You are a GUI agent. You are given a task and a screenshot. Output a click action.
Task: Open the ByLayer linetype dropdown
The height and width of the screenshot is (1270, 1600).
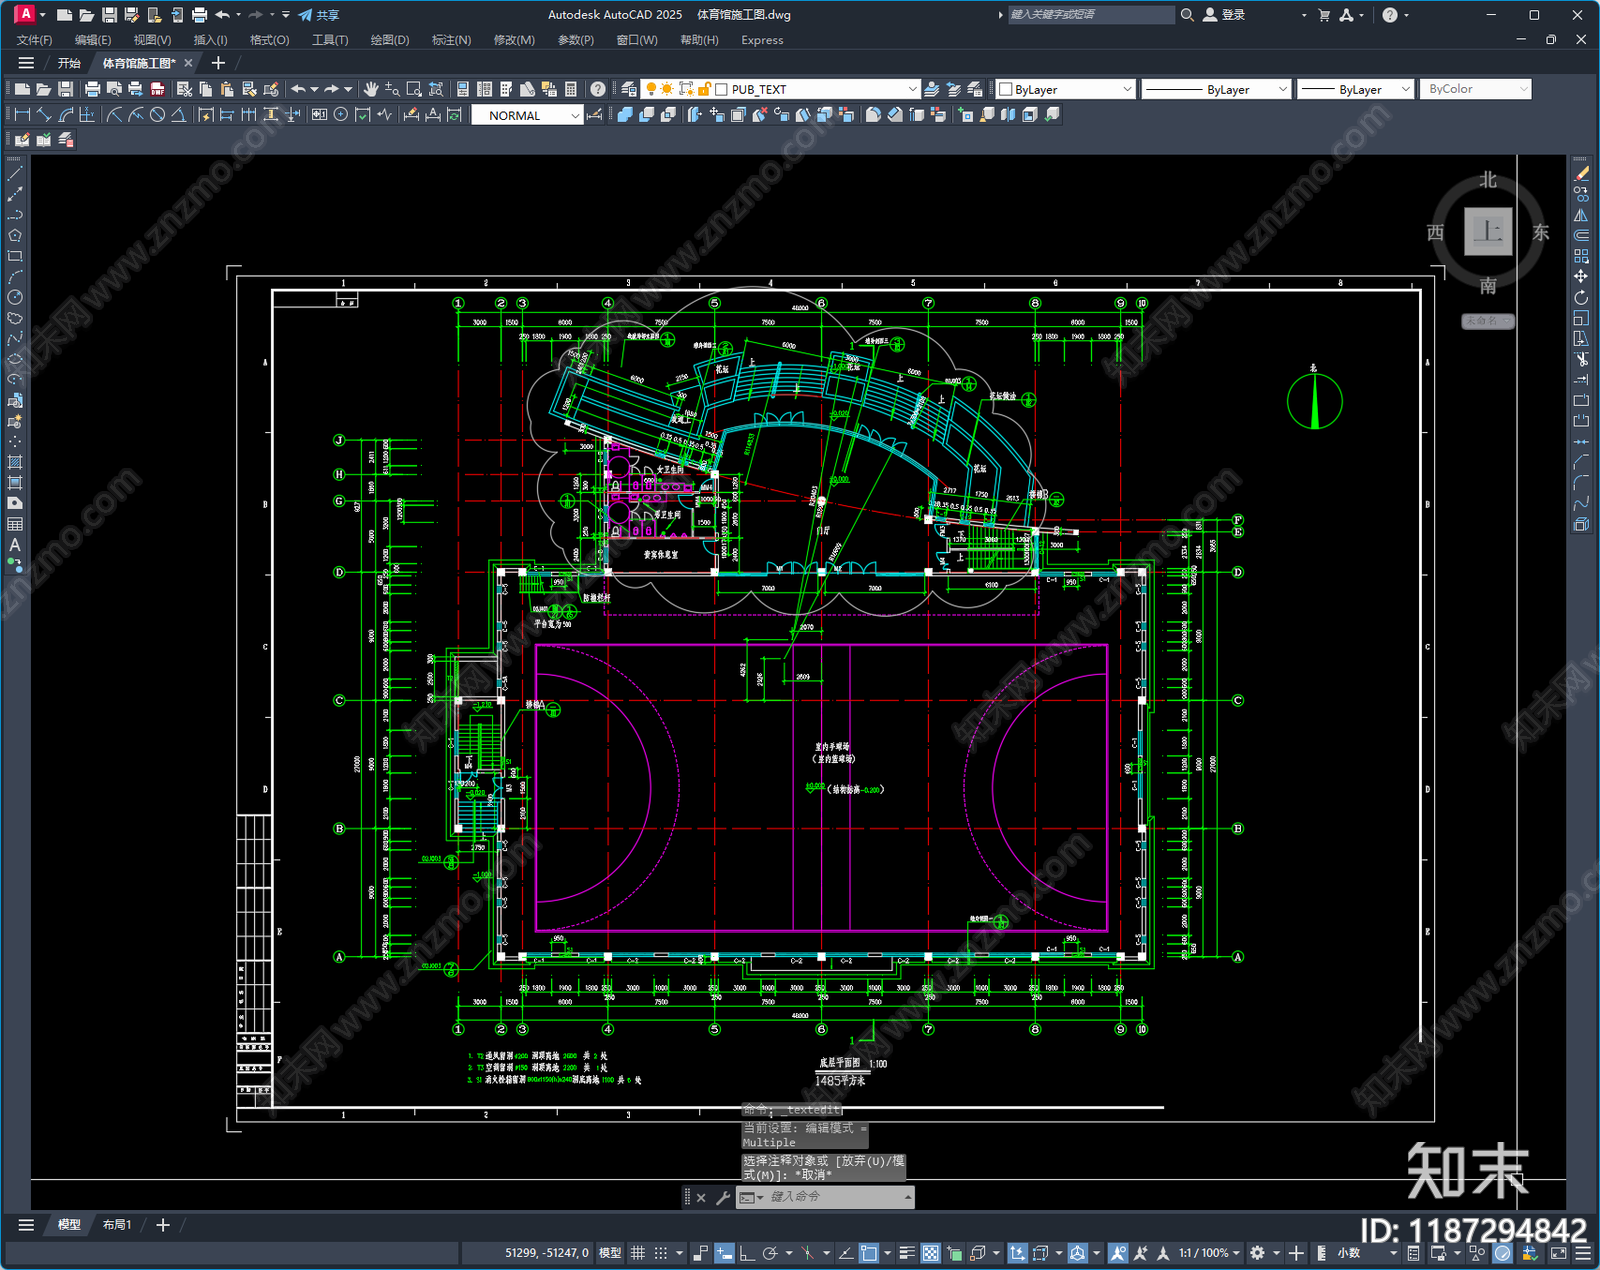(1282, 89)
